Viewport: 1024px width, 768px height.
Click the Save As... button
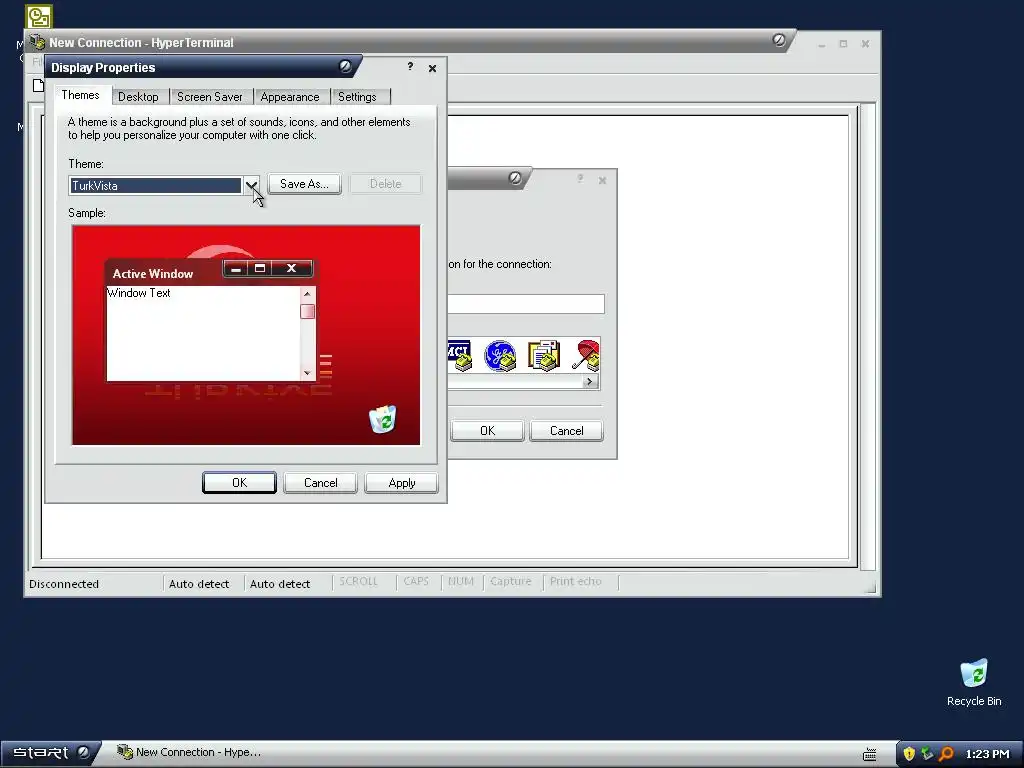tap(304, 184)
